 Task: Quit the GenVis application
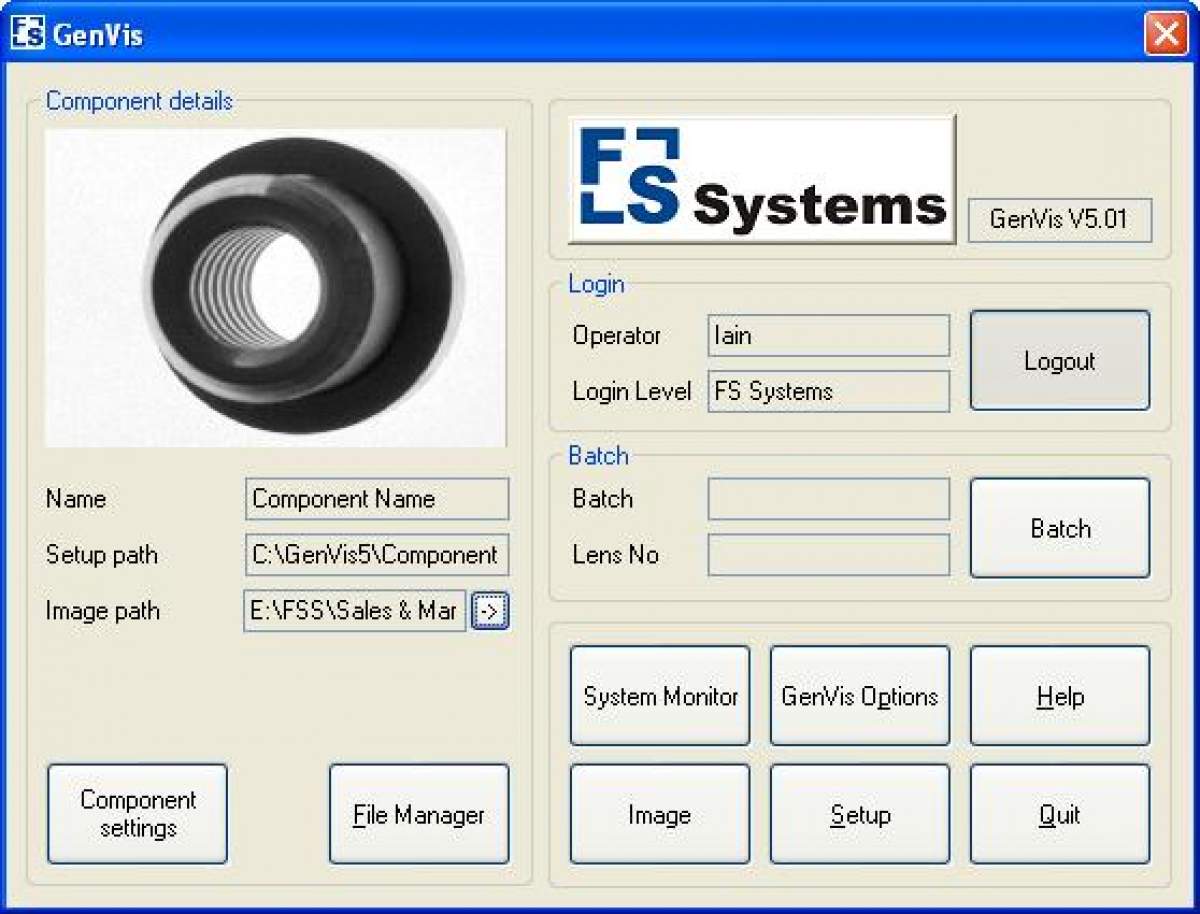[x=1060, y=814]
